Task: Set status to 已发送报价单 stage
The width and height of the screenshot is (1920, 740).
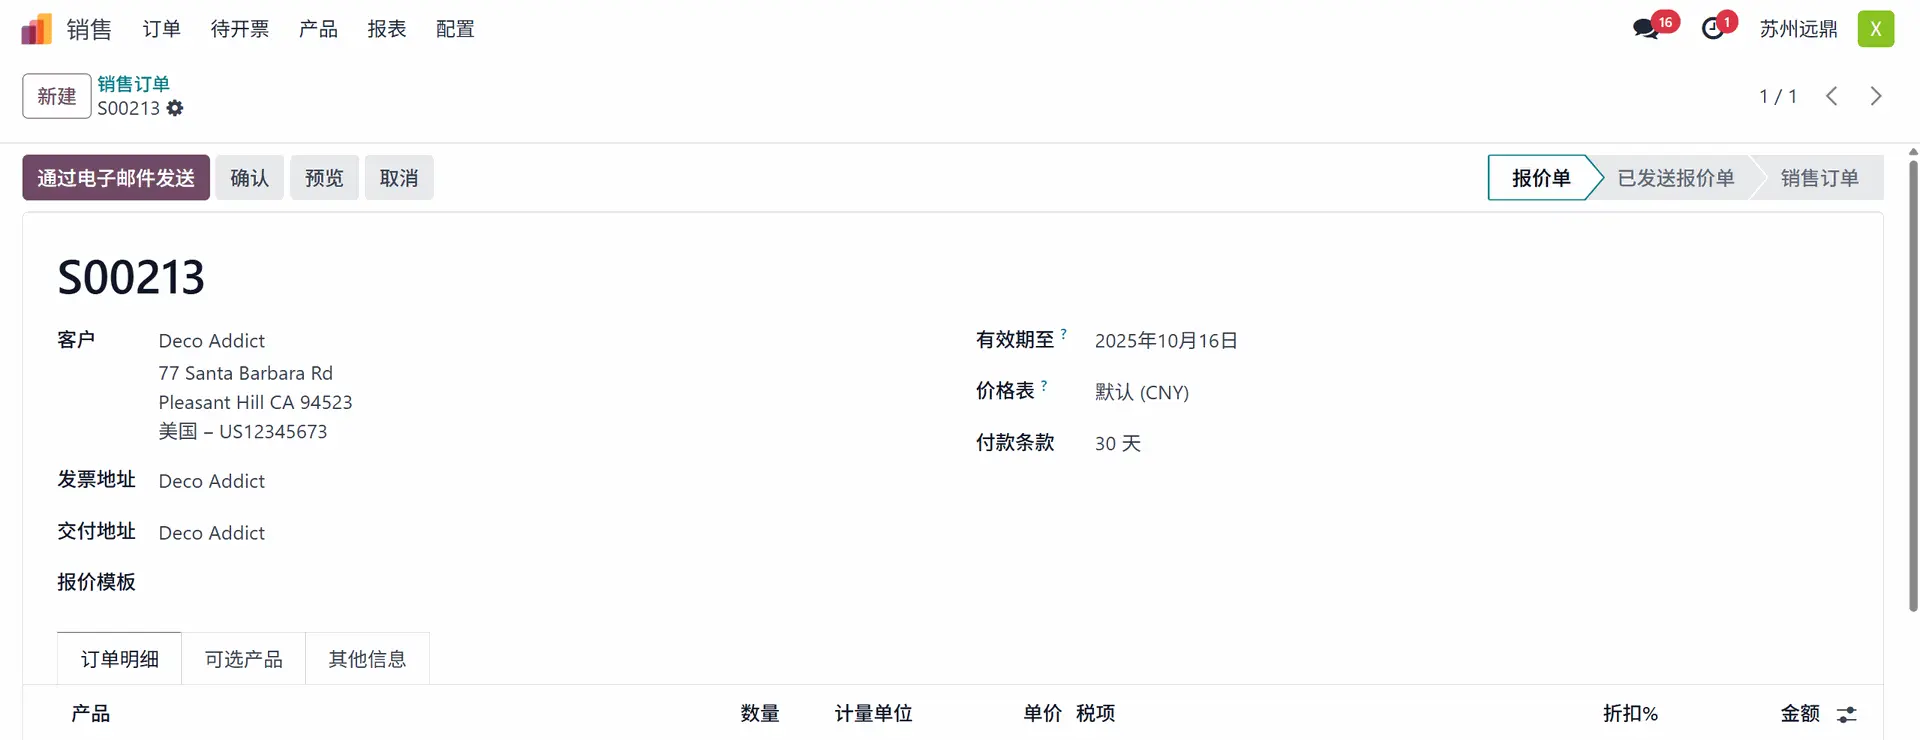Action: coord(1675,178)
